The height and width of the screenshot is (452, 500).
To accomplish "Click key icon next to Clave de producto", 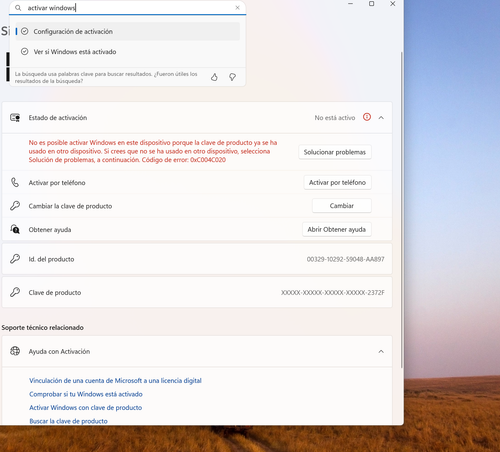I will pos(15,292).
